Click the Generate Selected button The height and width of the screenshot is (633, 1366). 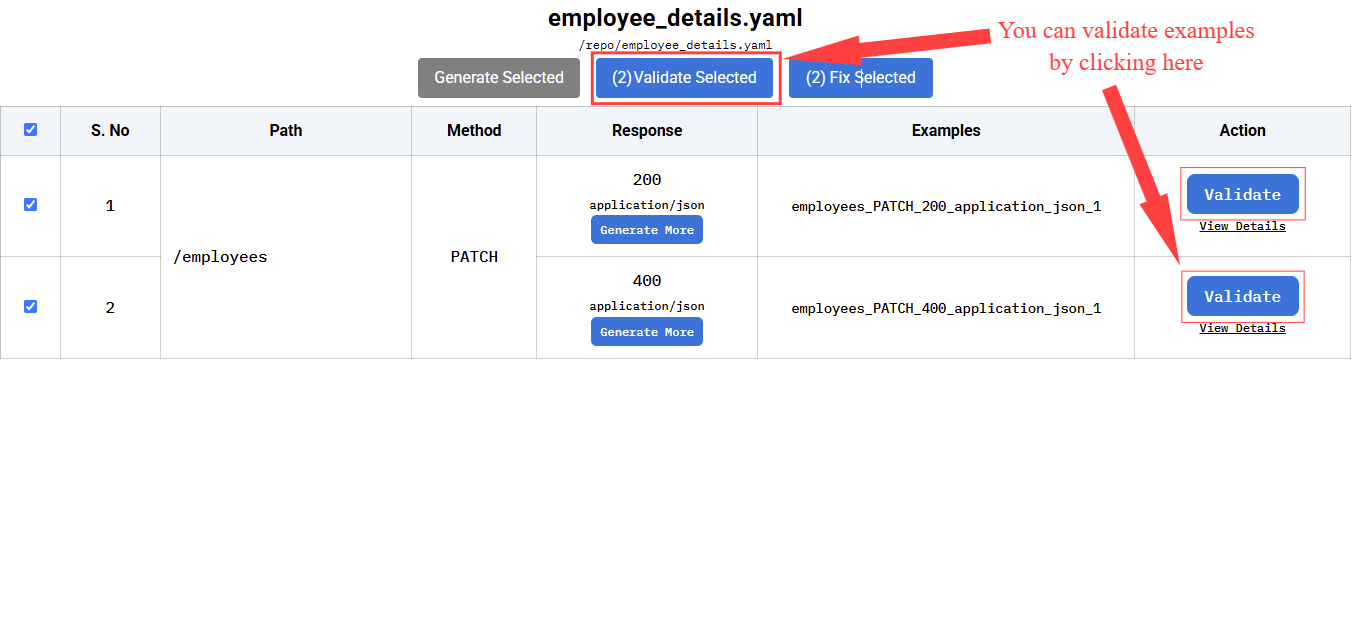499,78
